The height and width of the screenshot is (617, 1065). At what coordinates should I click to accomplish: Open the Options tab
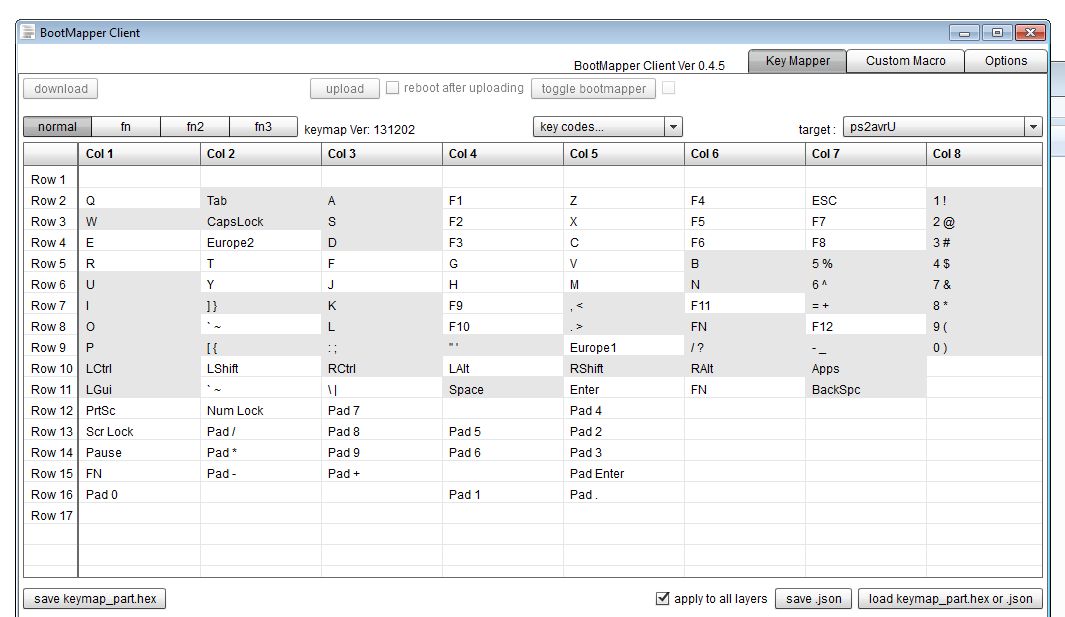point(1005,61)
